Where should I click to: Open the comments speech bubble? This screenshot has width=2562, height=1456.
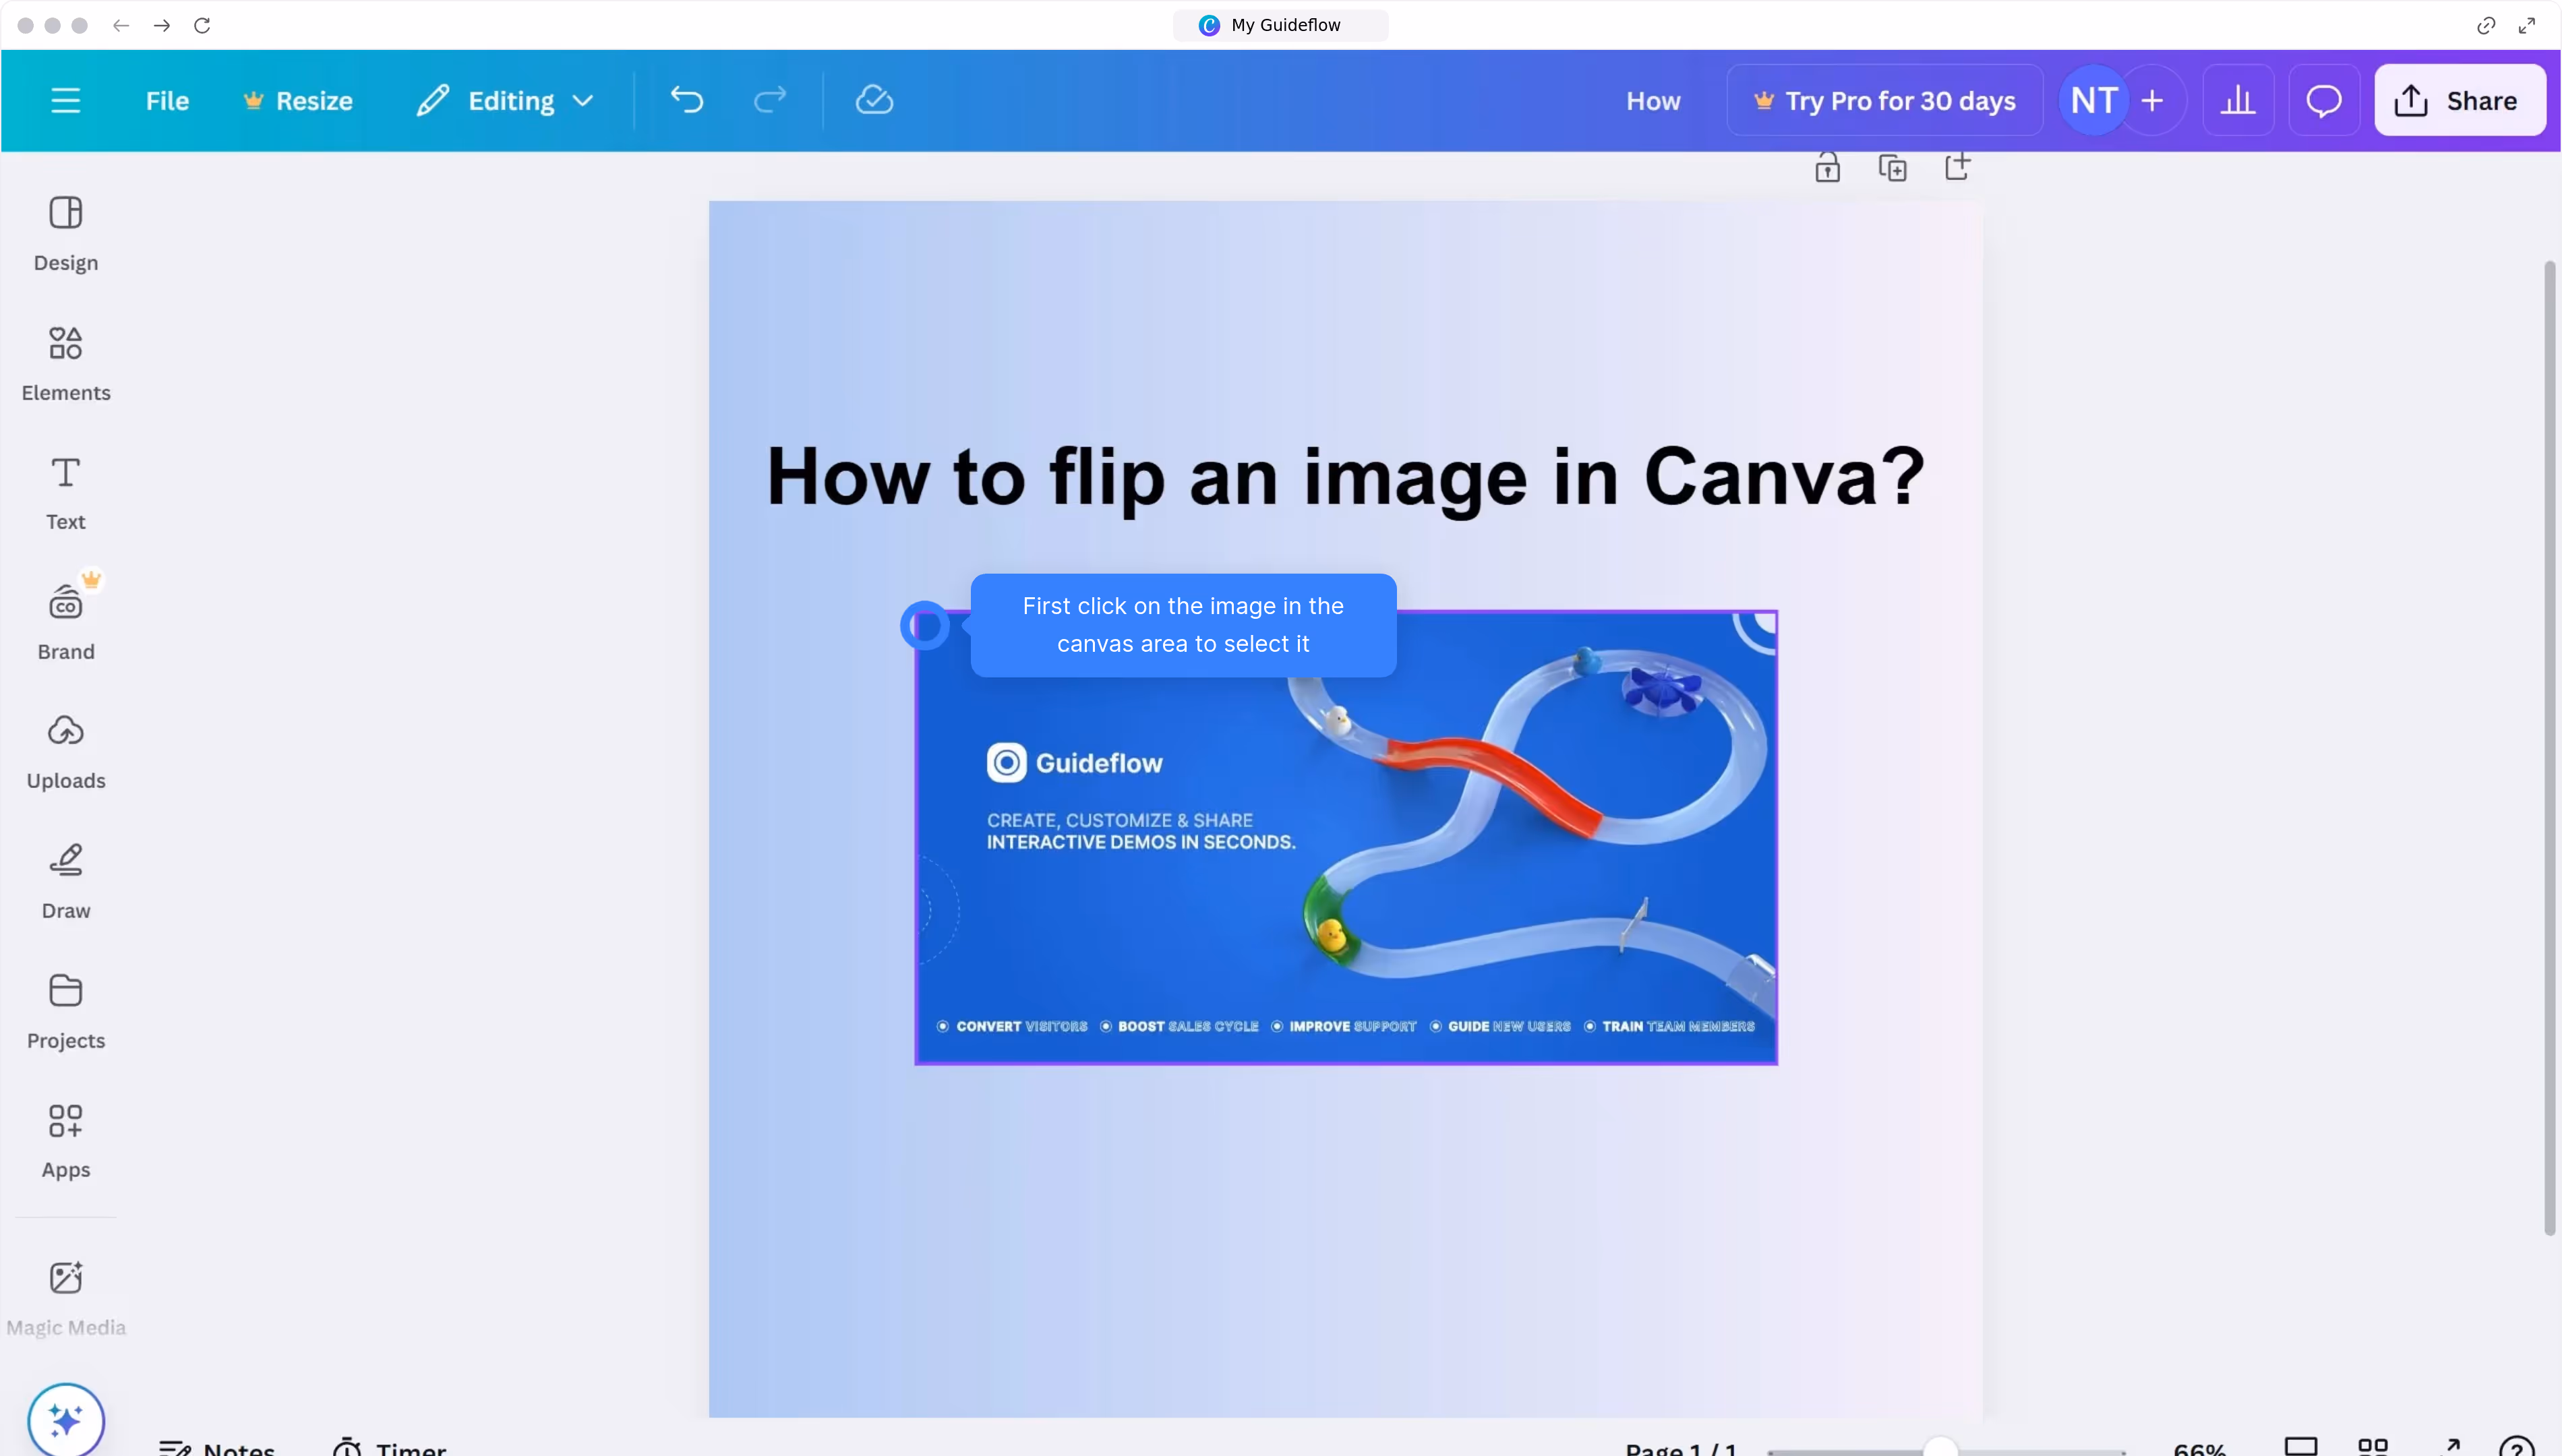(2323, 100)
